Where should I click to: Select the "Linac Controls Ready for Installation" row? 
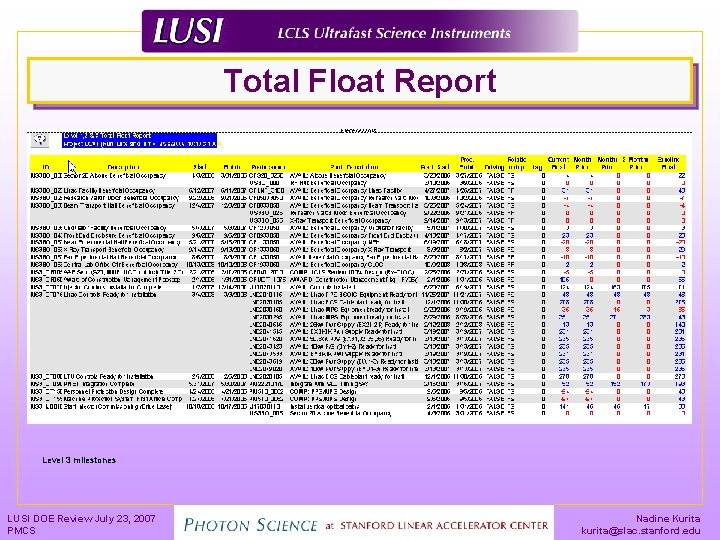click(358, 295)
